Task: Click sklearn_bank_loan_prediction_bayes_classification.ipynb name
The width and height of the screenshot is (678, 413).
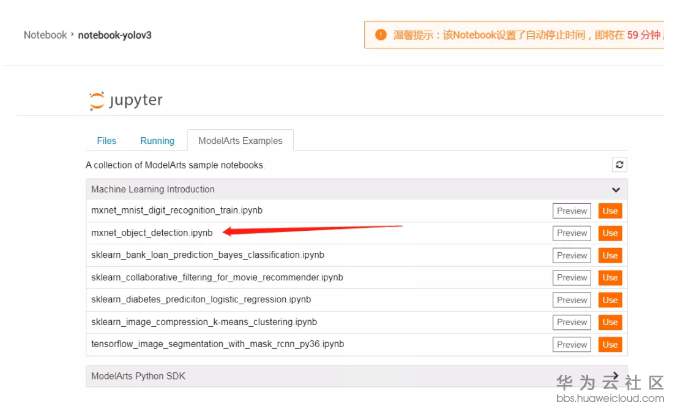Action: (x=208, y=255)
